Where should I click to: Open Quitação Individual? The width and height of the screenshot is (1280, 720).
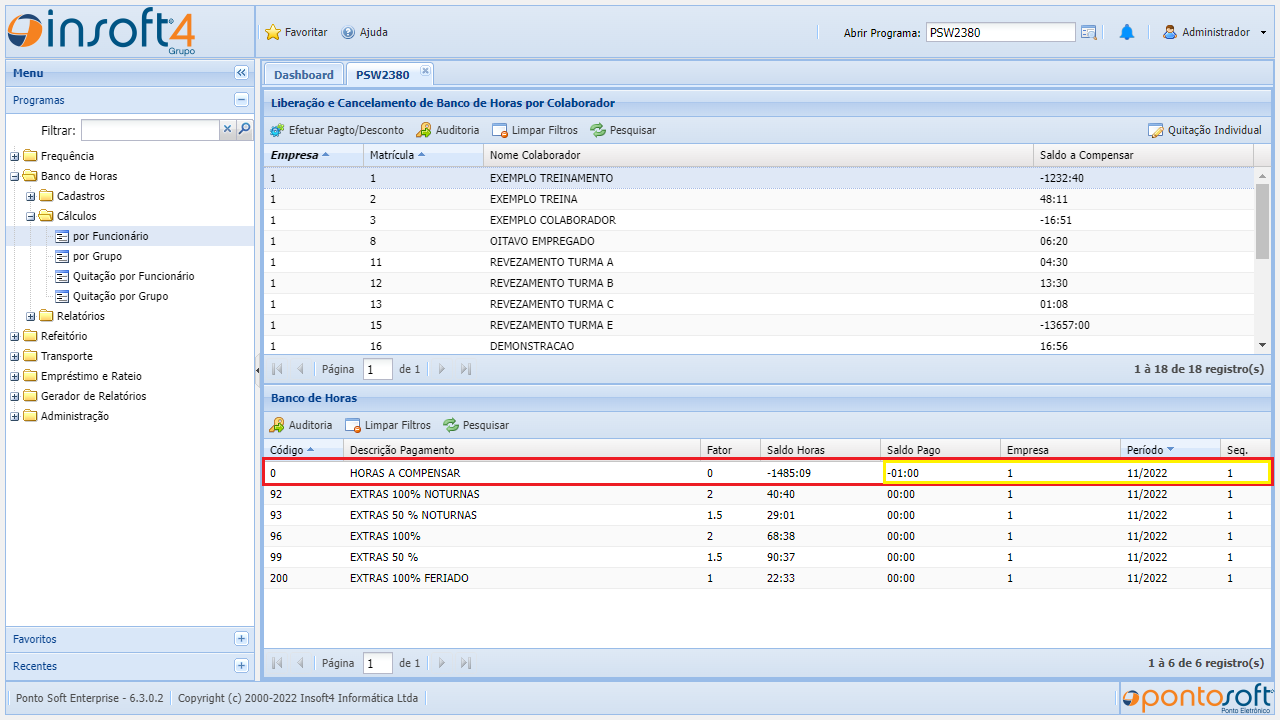1205,130
